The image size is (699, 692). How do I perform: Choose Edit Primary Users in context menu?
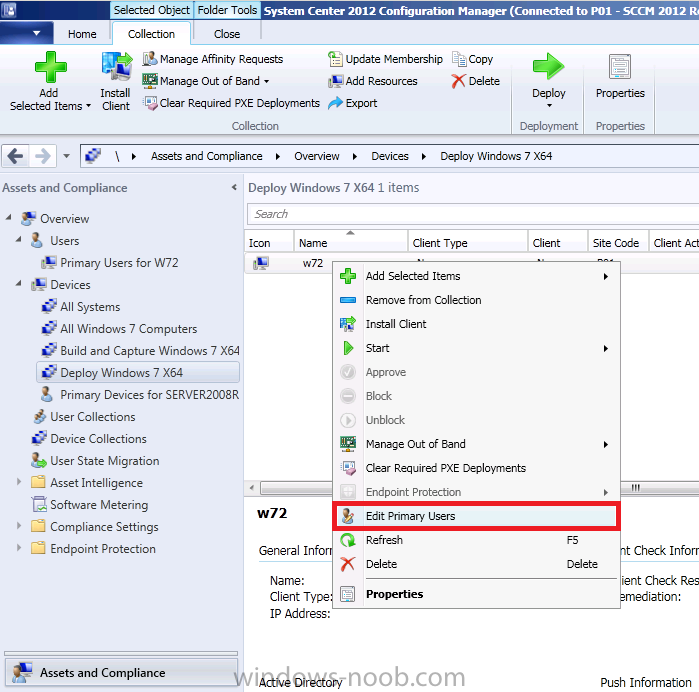tap(476, 516)
